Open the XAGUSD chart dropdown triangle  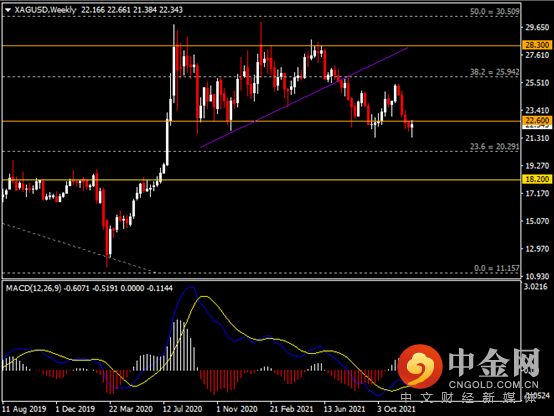8,10
